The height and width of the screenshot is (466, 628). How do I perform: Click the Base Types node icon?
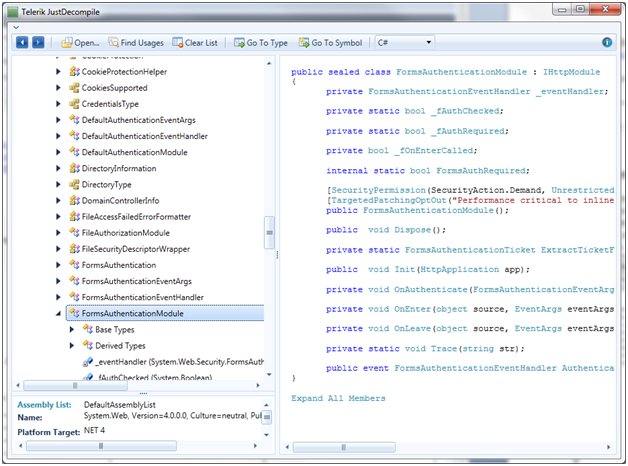coord(88,329)
